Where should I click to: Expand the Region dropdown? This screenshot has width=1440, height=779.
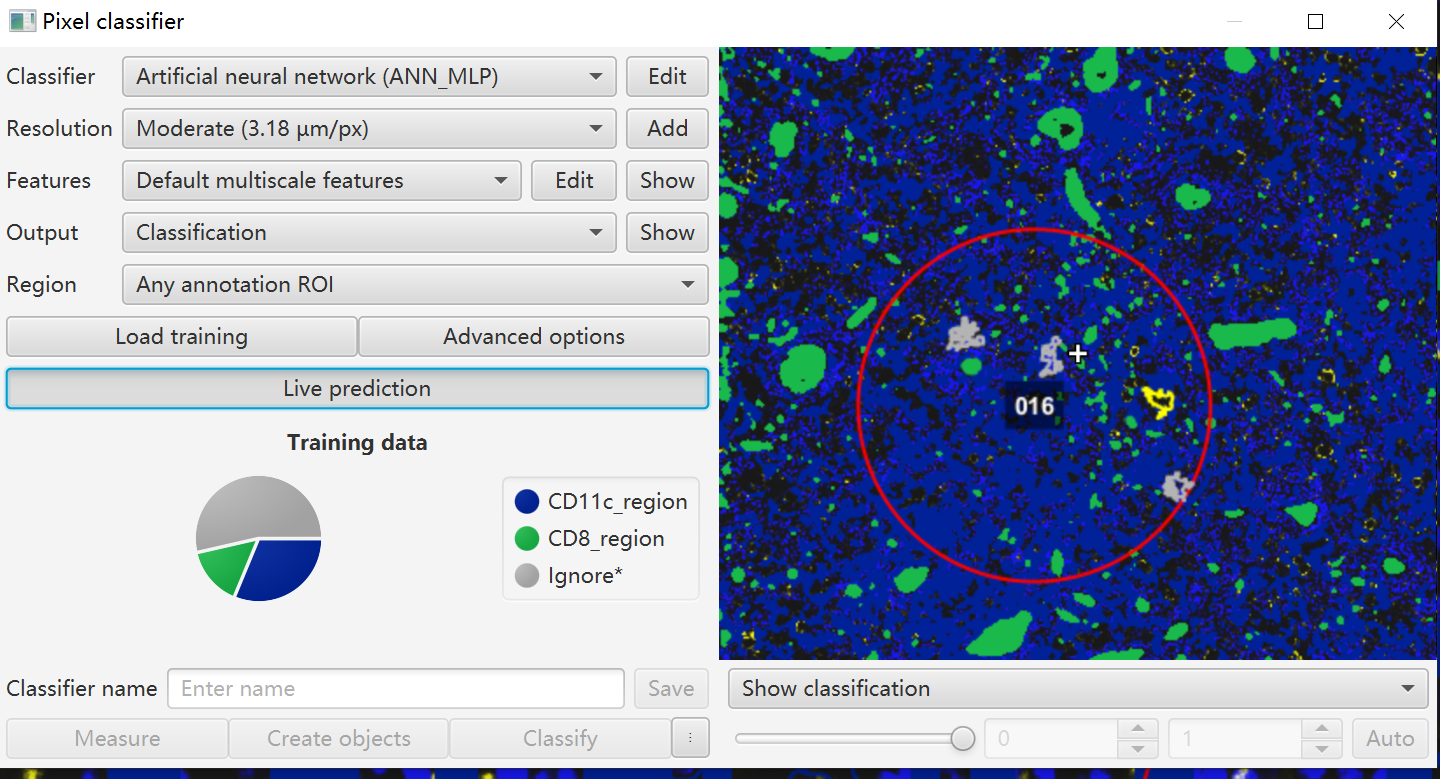415,285
